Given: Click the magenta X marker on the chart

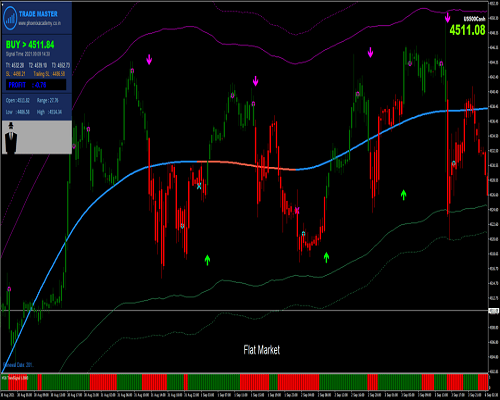Looking at the screenshot, I should pyautogui.click(x=297, y=211).
